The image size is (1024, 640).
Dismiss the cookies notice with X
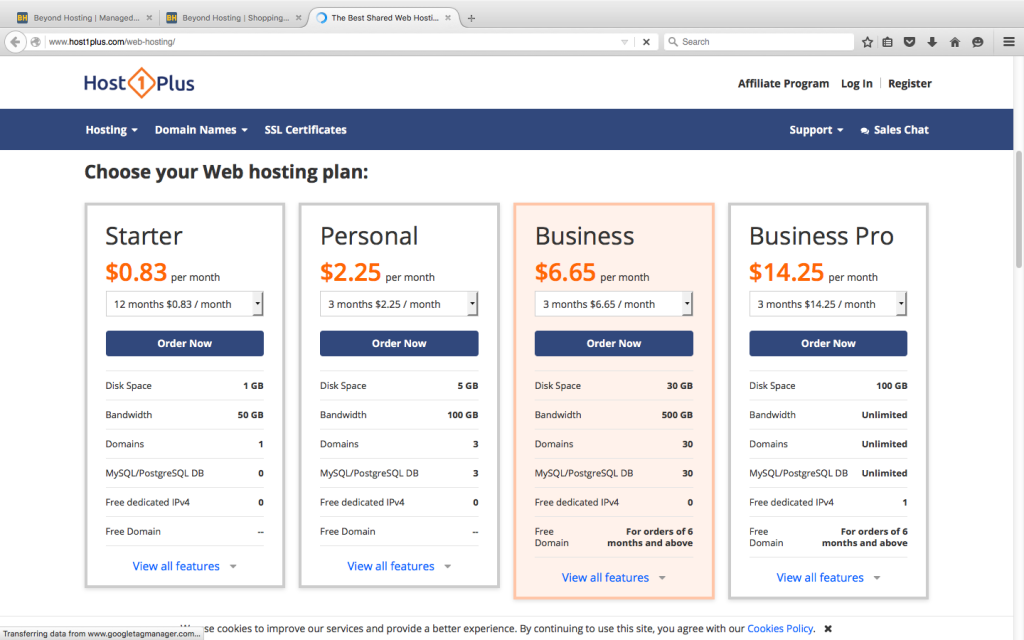(828, 628)
